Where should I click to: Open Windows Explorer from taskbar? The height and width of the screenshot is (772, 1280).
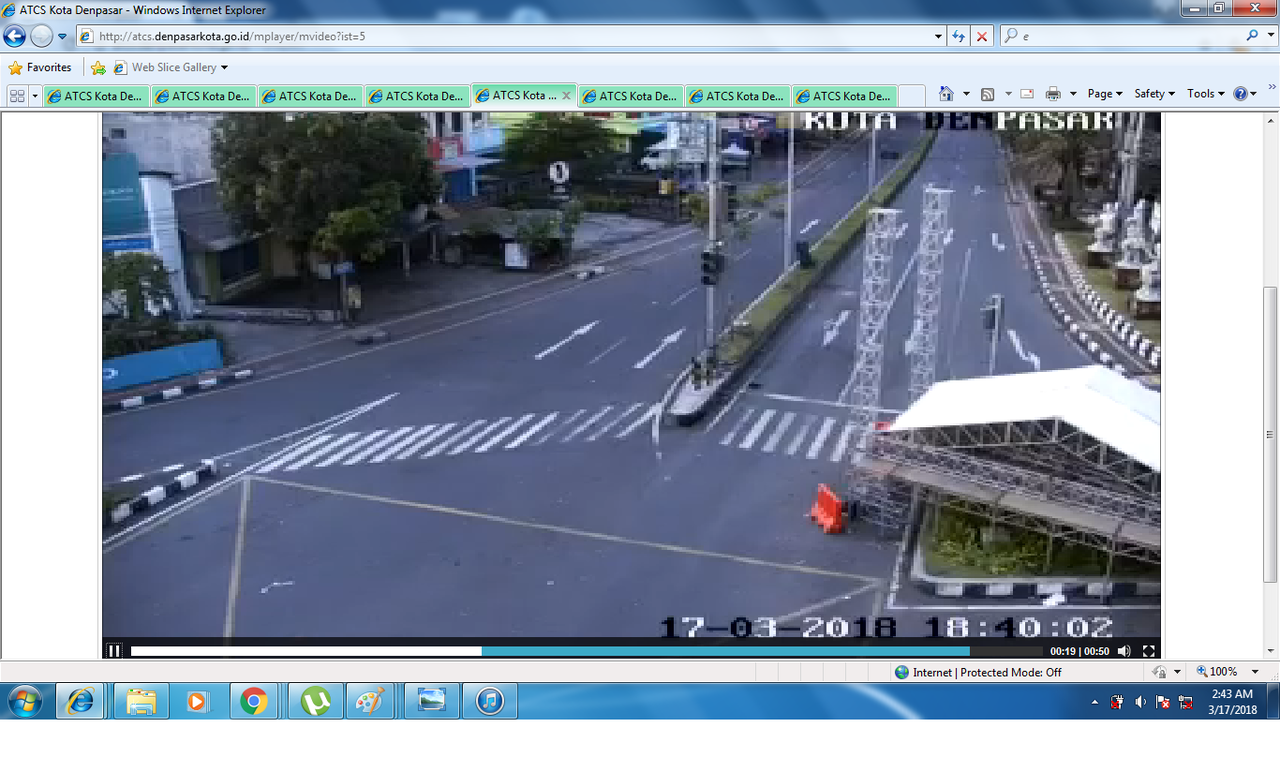click(x=141, y=702)
